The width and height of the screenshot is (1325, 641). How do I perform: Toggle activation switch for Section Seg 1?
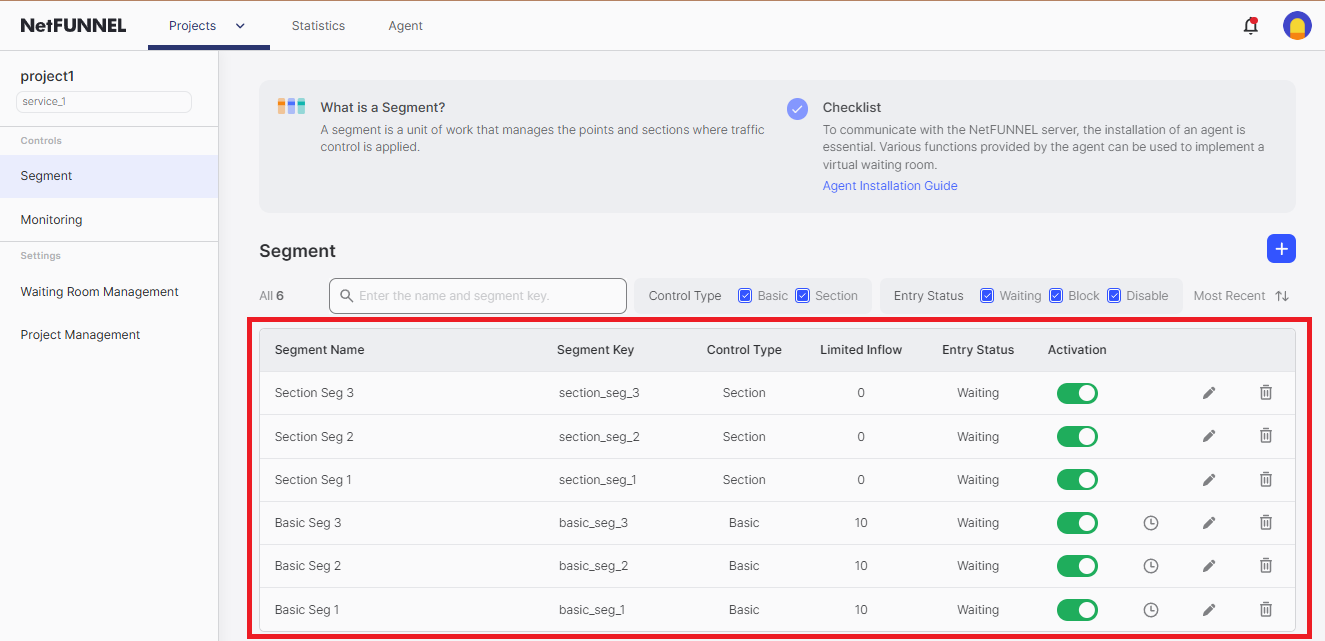[x=1077, y=480]
